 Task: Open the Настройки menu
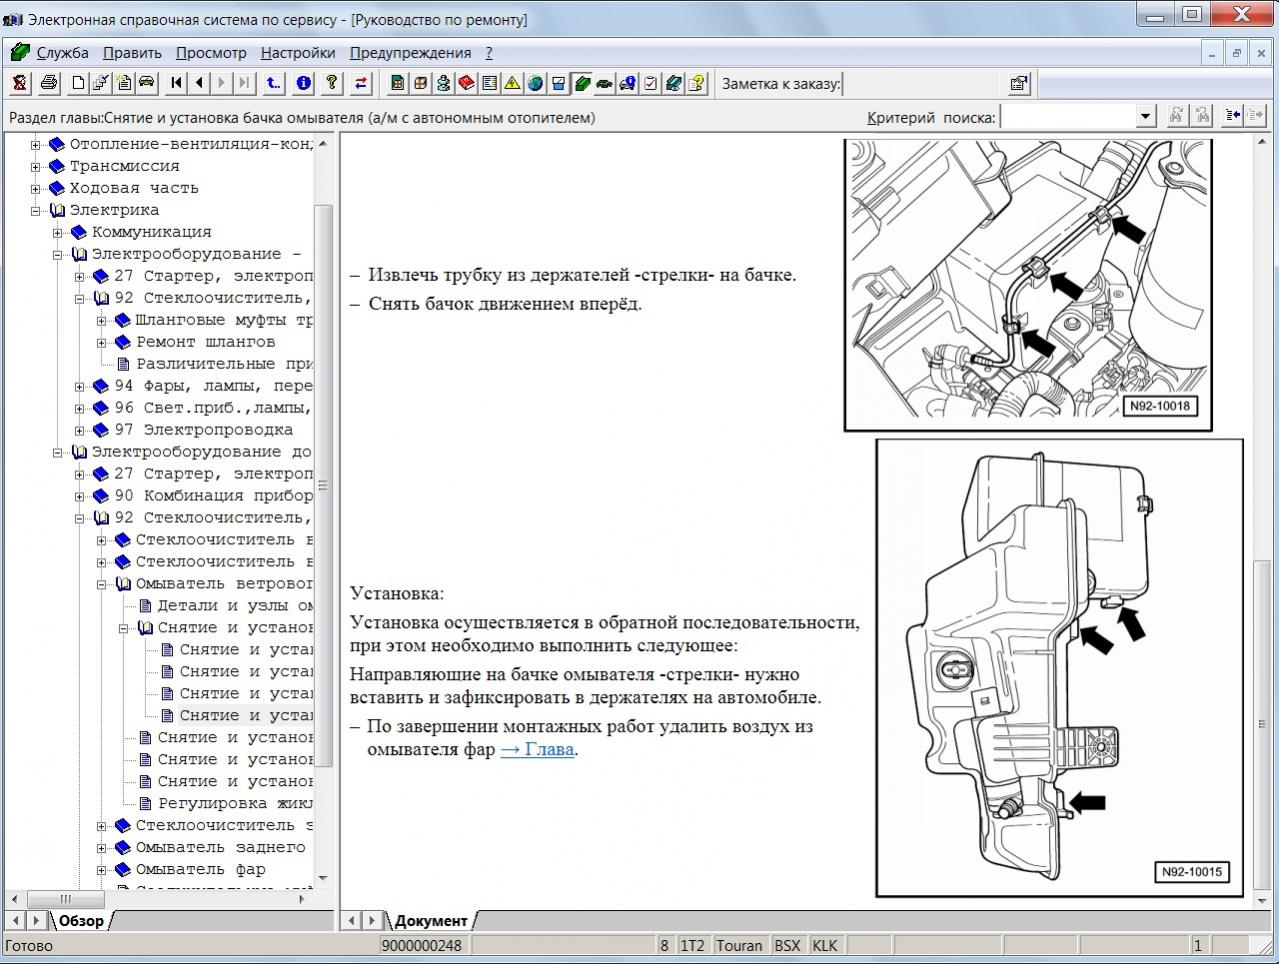[298, 53]
